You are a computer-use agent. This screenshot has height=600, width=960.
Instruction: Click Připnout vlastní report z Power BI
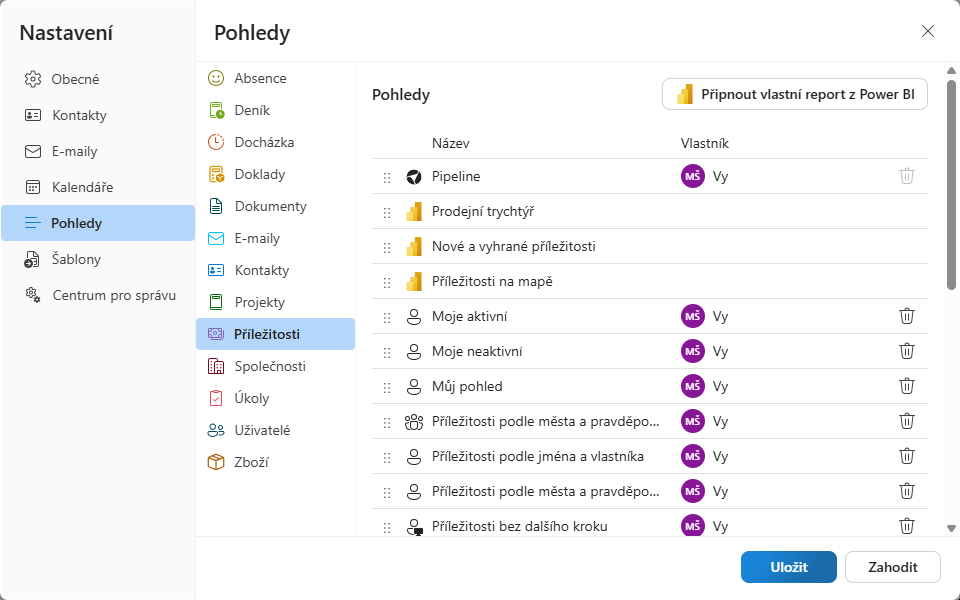(x=795, y=94)
